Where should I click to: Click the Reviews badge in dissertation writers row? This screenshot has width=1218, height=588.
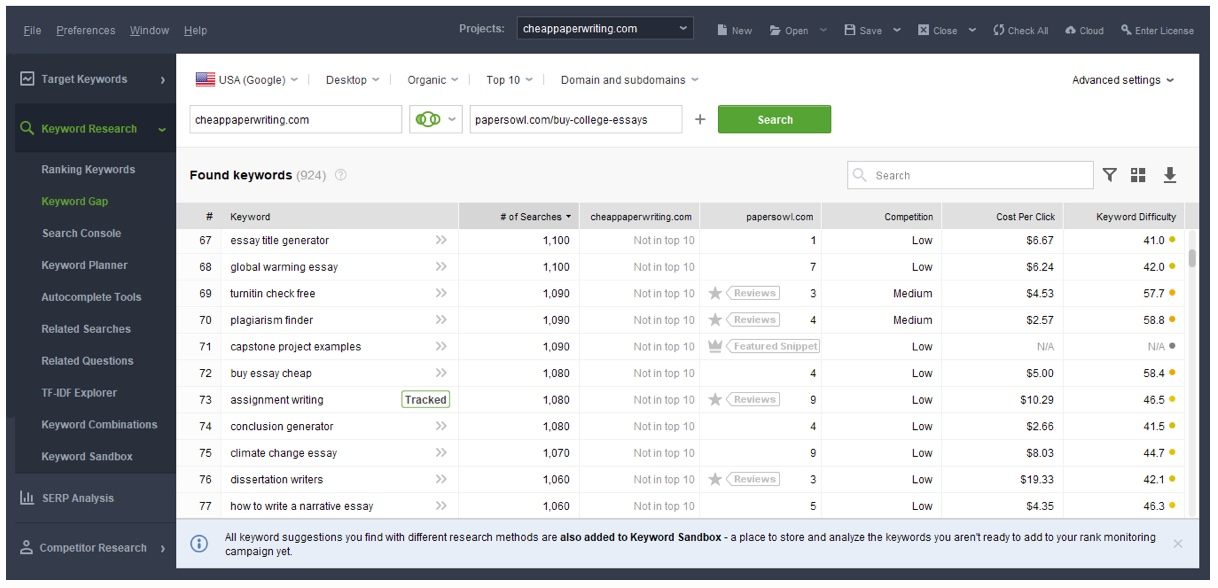pos(753,479)
